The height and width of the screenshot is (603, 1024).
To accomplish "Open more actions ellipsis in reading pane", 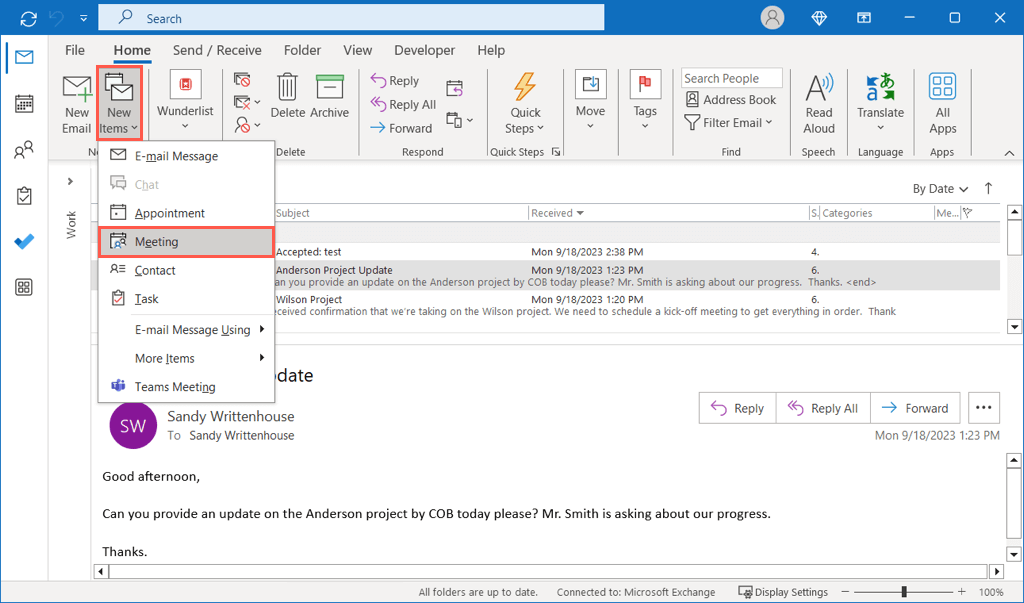I will click(984, 408).
